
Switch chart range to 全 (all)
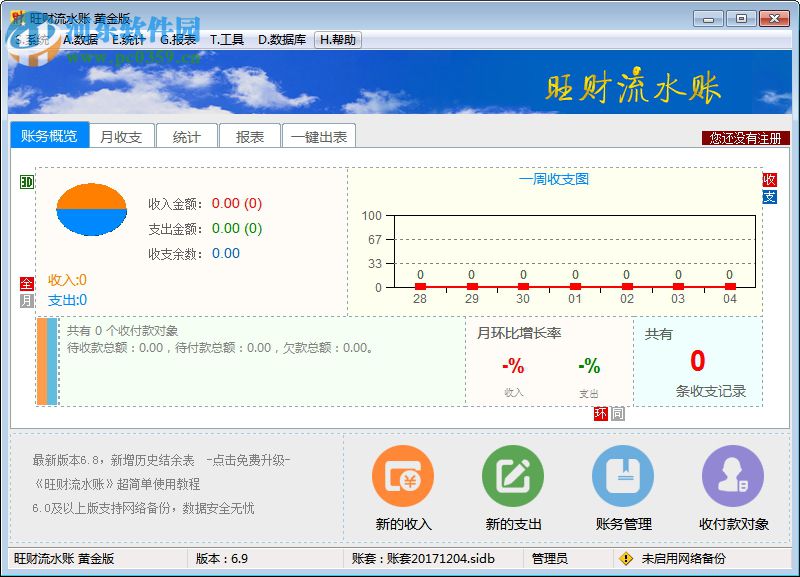(25, 284)
